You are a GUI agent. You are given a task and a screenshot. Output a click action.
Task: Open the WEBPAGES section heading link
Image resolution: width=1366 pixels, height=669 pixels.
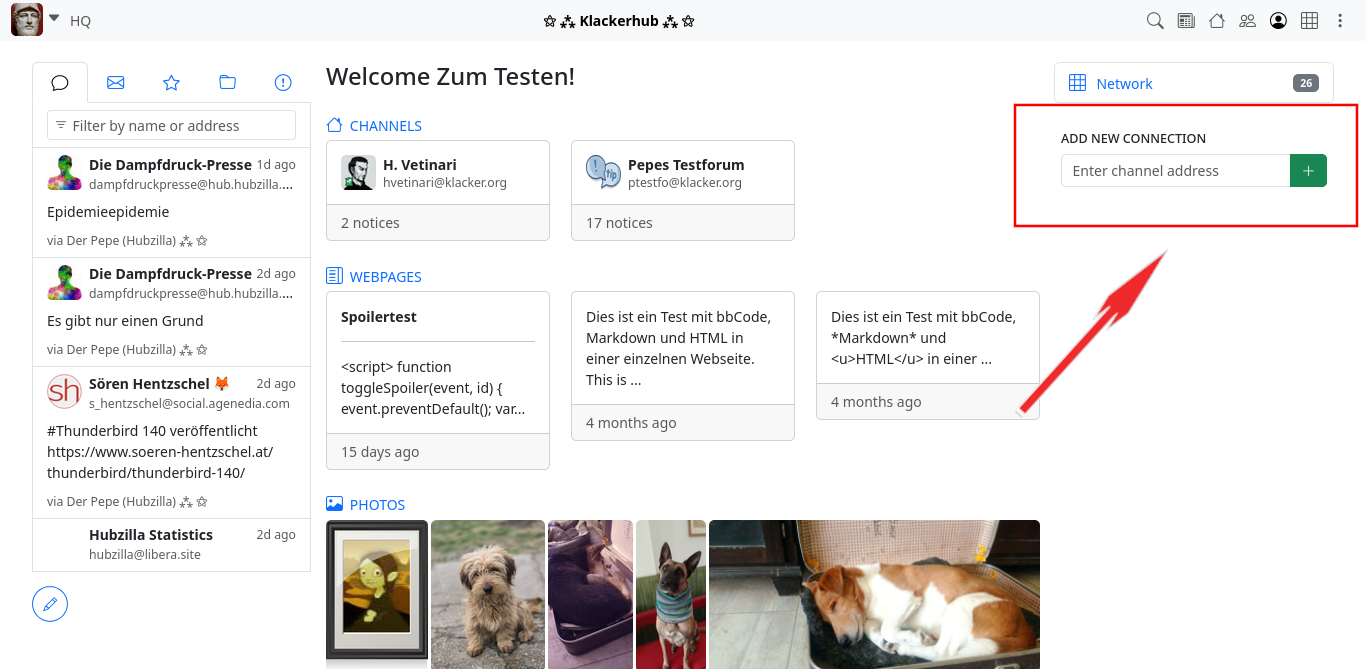coord(385,277)
